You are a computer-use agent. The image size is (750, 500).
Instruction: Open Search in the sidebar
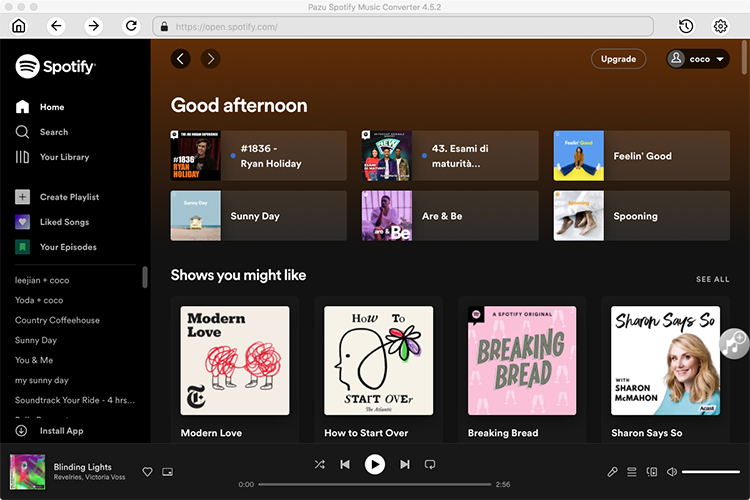(x=53, y=132)
